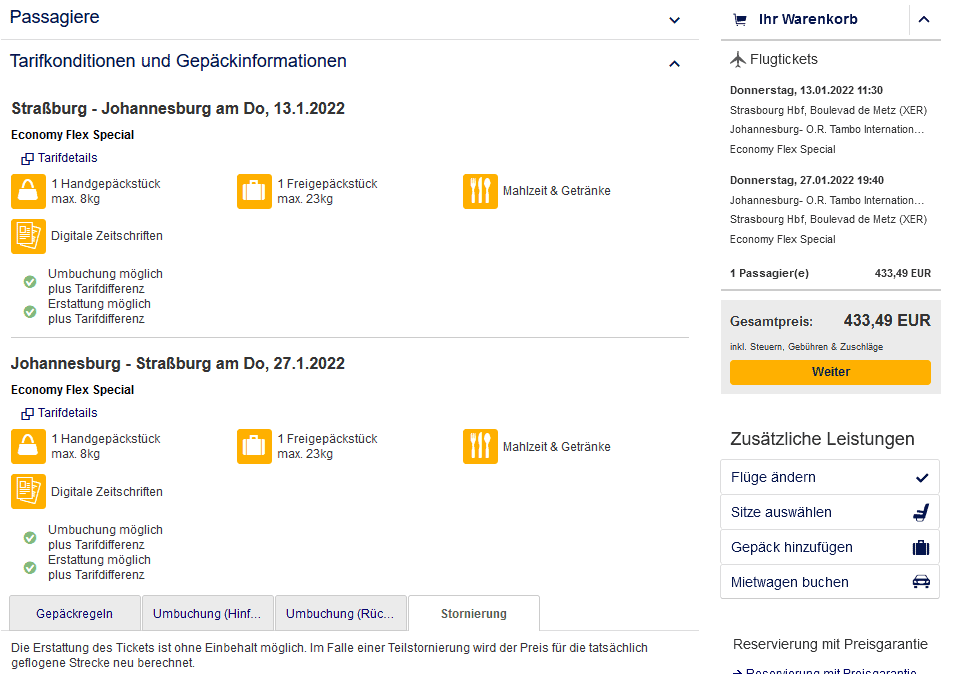Image resolution: width=955 pixels, height=674 pixels.
Task: Open the Umbuchung (Hinf... tab
Action: click(207, 614)
